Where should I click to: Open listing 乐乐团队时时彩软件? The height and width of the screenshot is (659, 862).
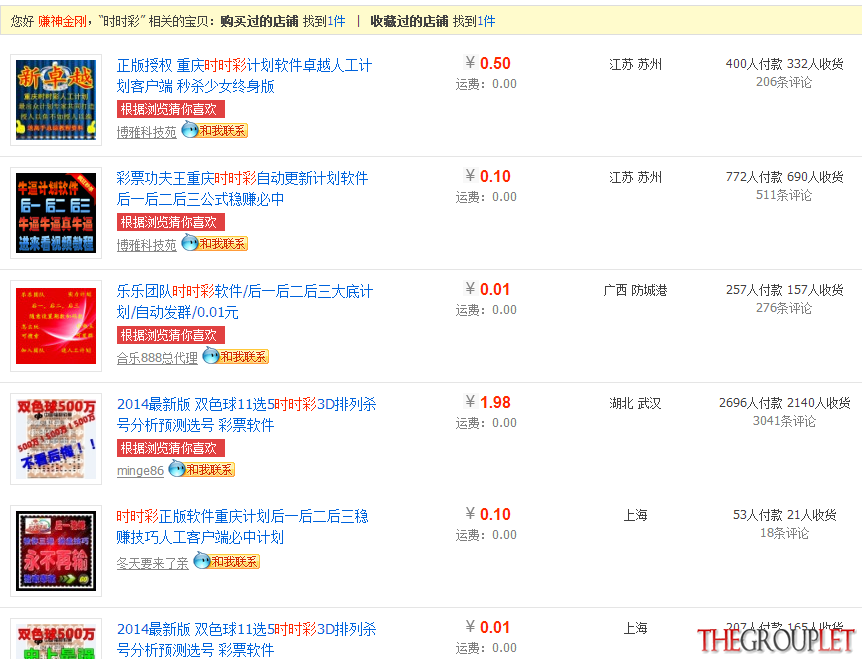click(245, 302)
